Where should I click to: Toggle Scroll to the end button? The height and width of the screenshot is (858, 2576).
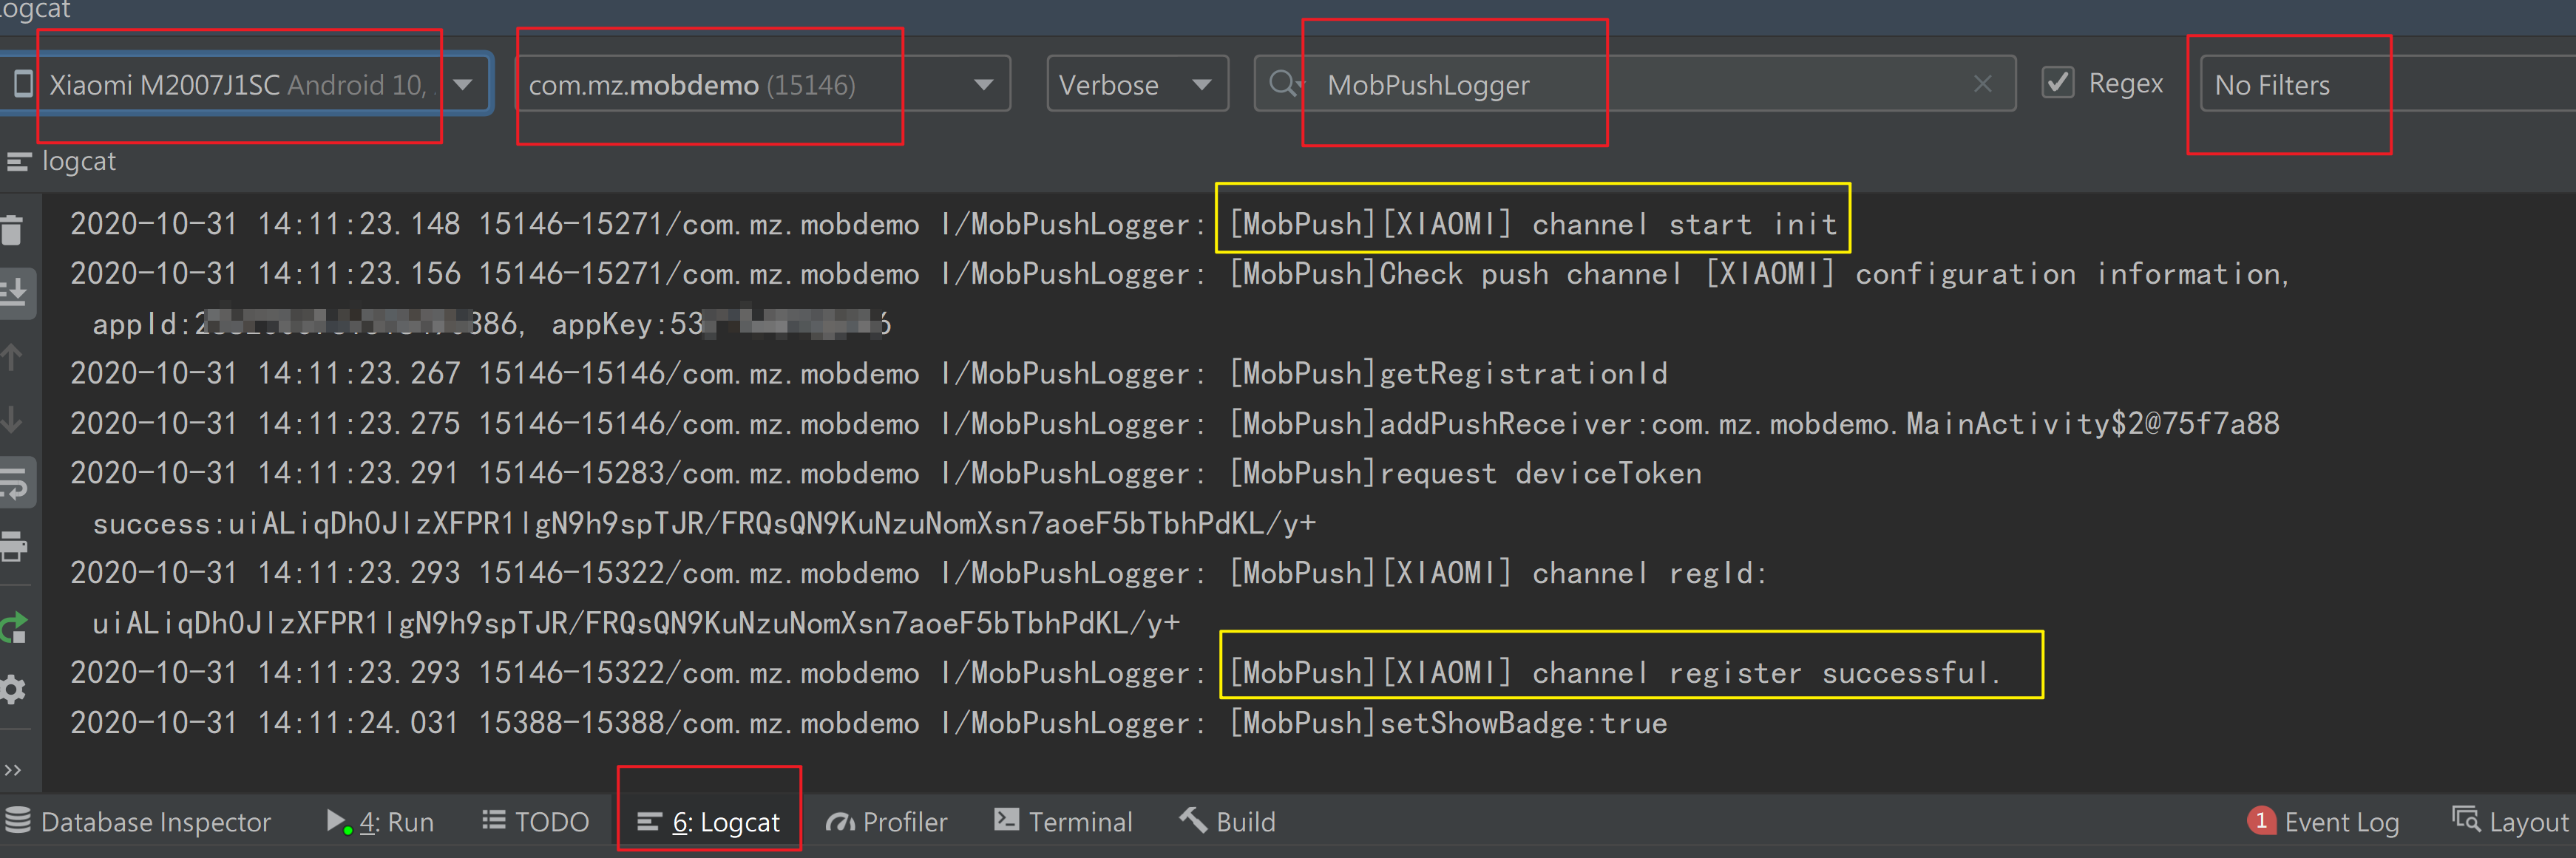(x=14, y=292)
